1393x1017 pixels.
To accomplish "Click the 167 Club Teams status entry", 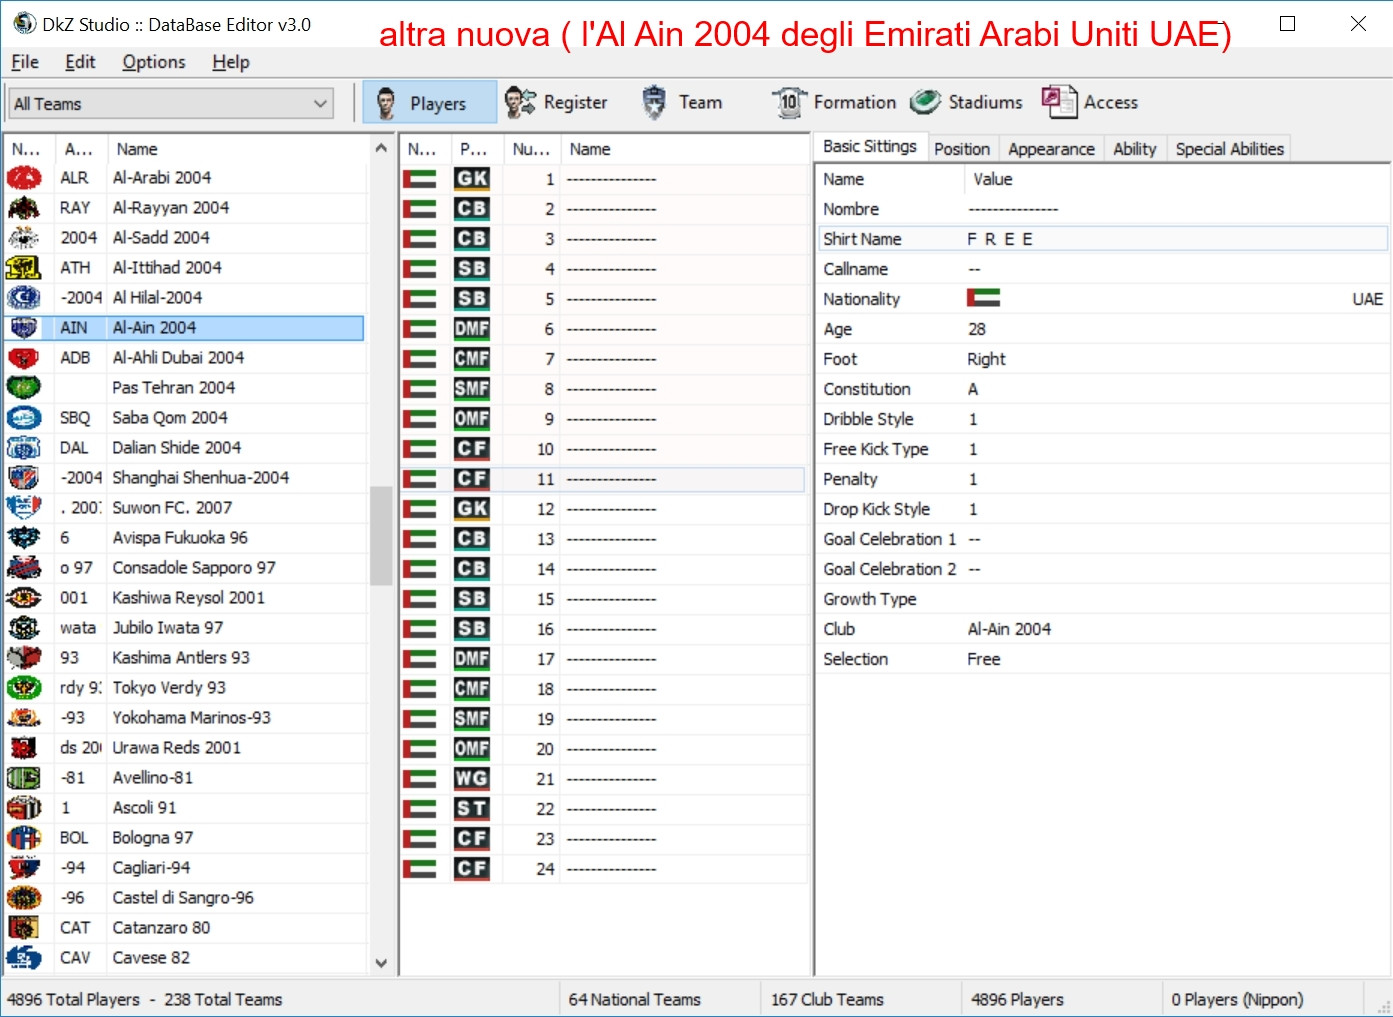I will pyautogui.click(x=827, y=999).
